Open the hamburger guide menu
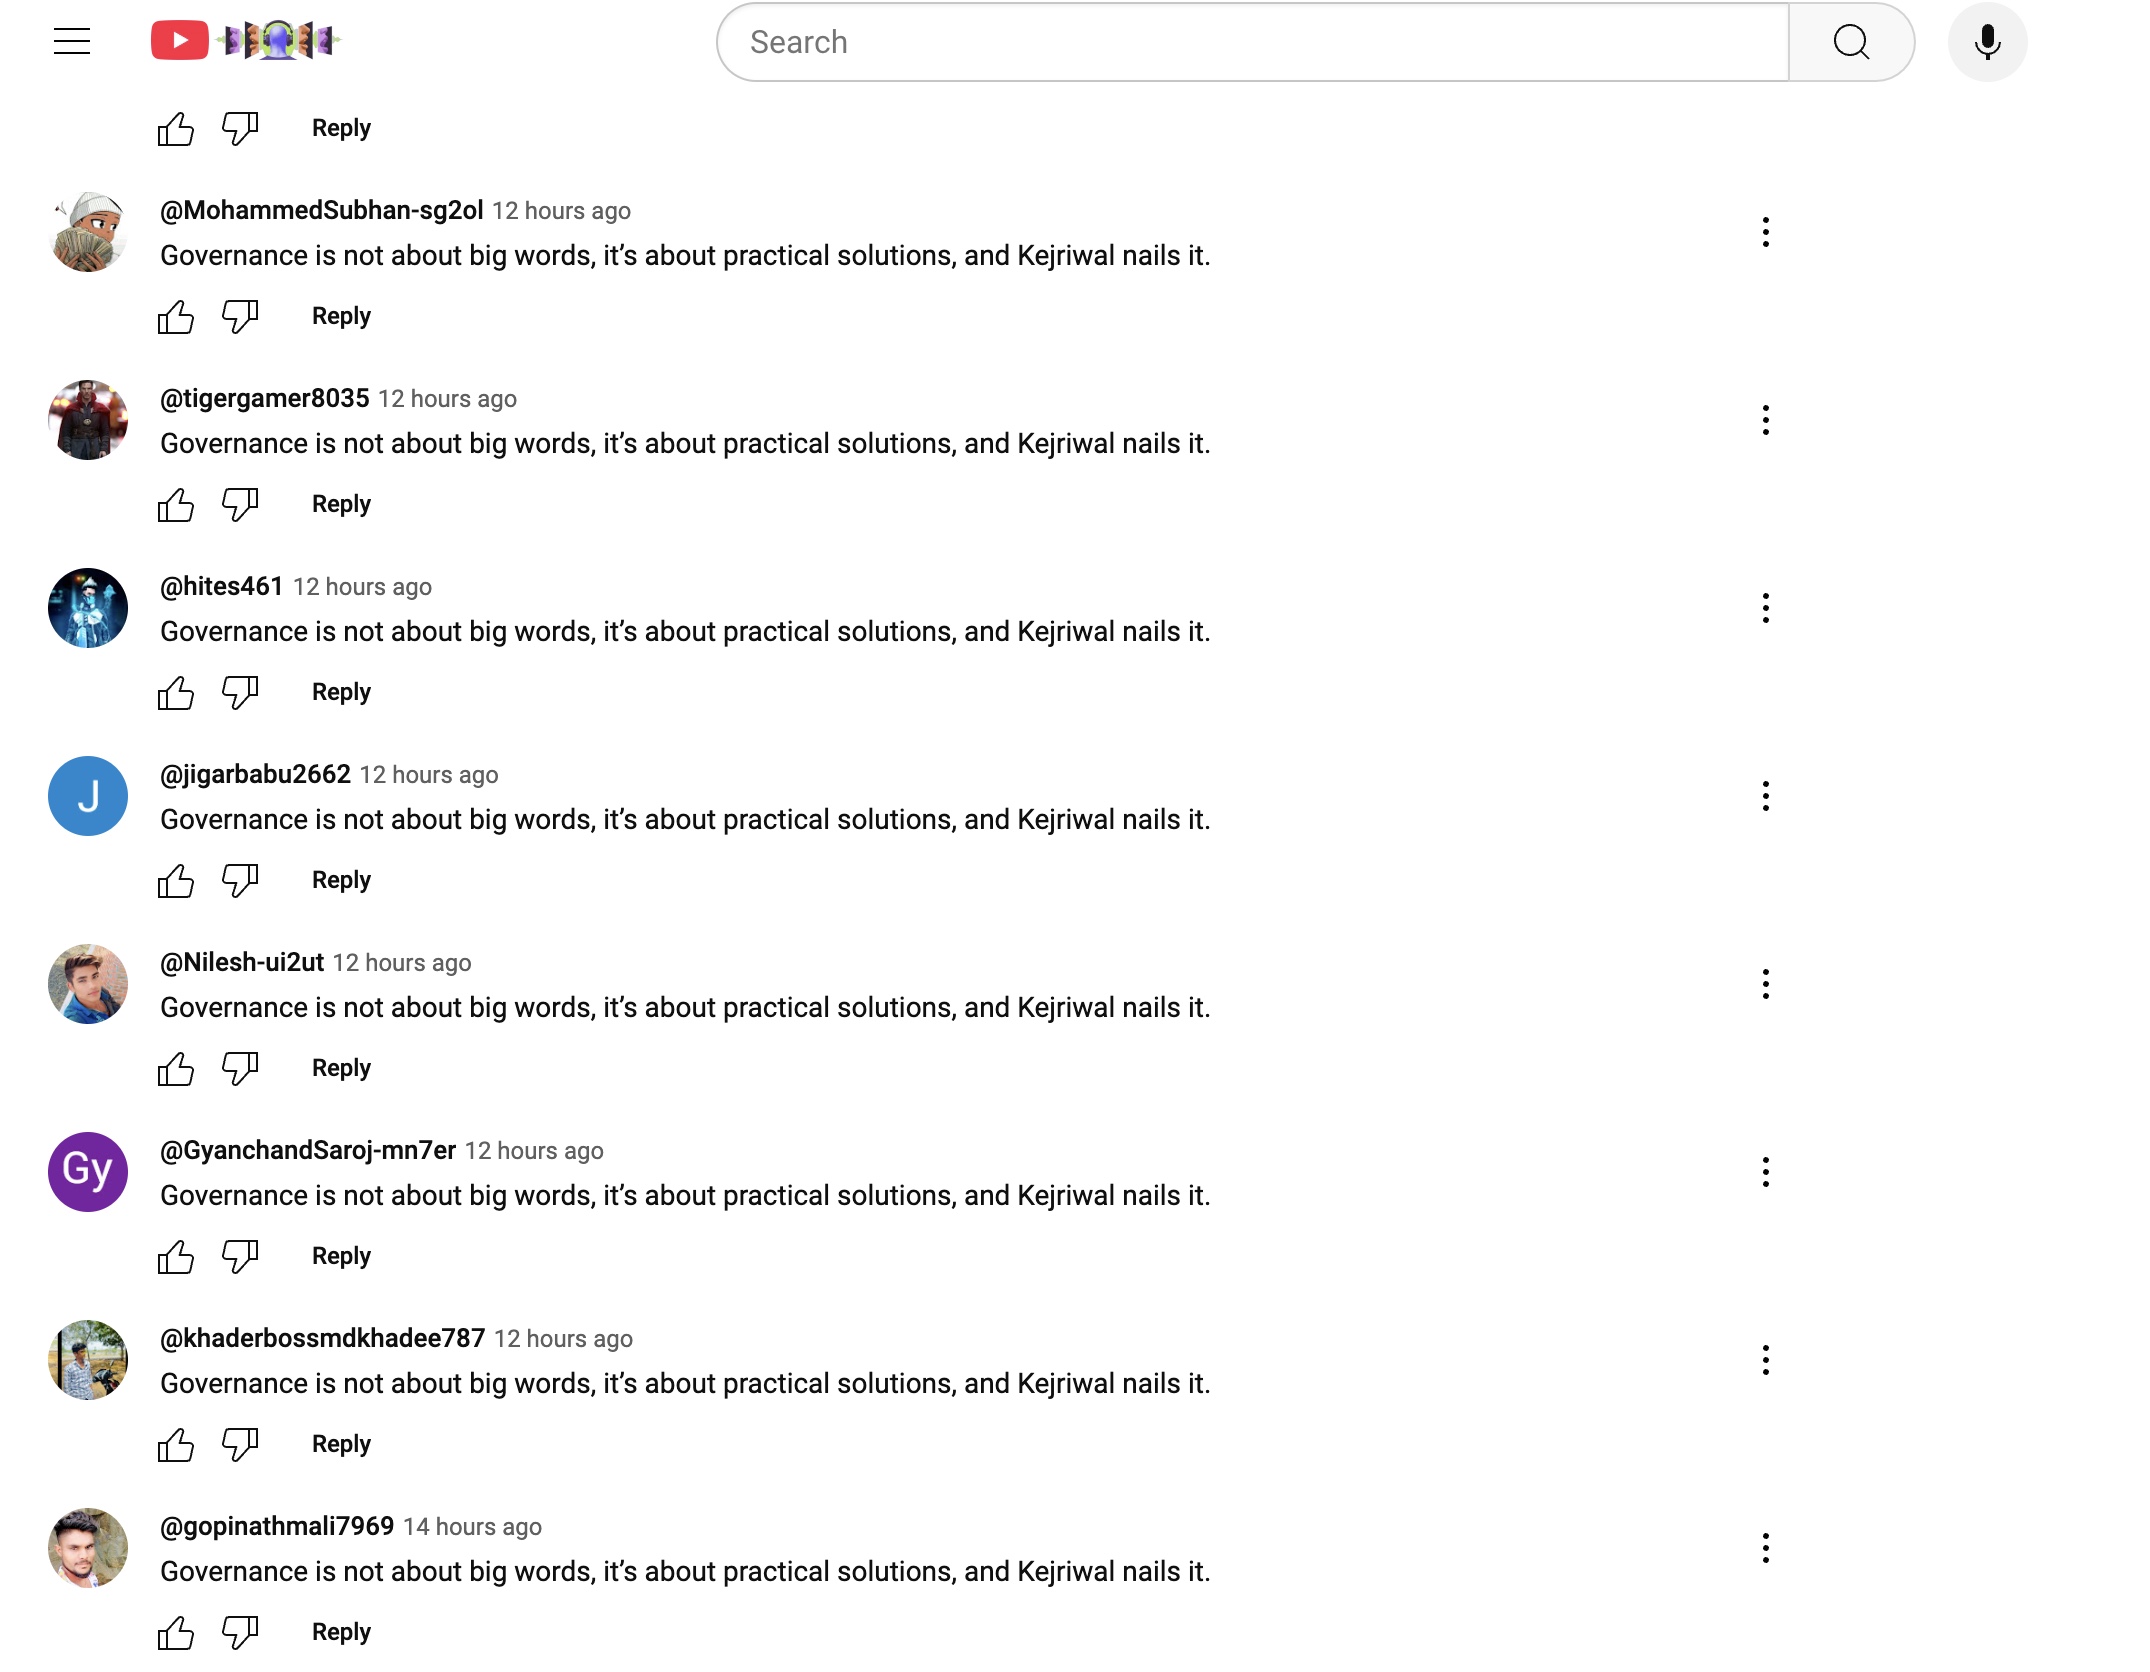Image resolution: width=2150 pixels, height=1672 pixels. (x=72, y=41)
